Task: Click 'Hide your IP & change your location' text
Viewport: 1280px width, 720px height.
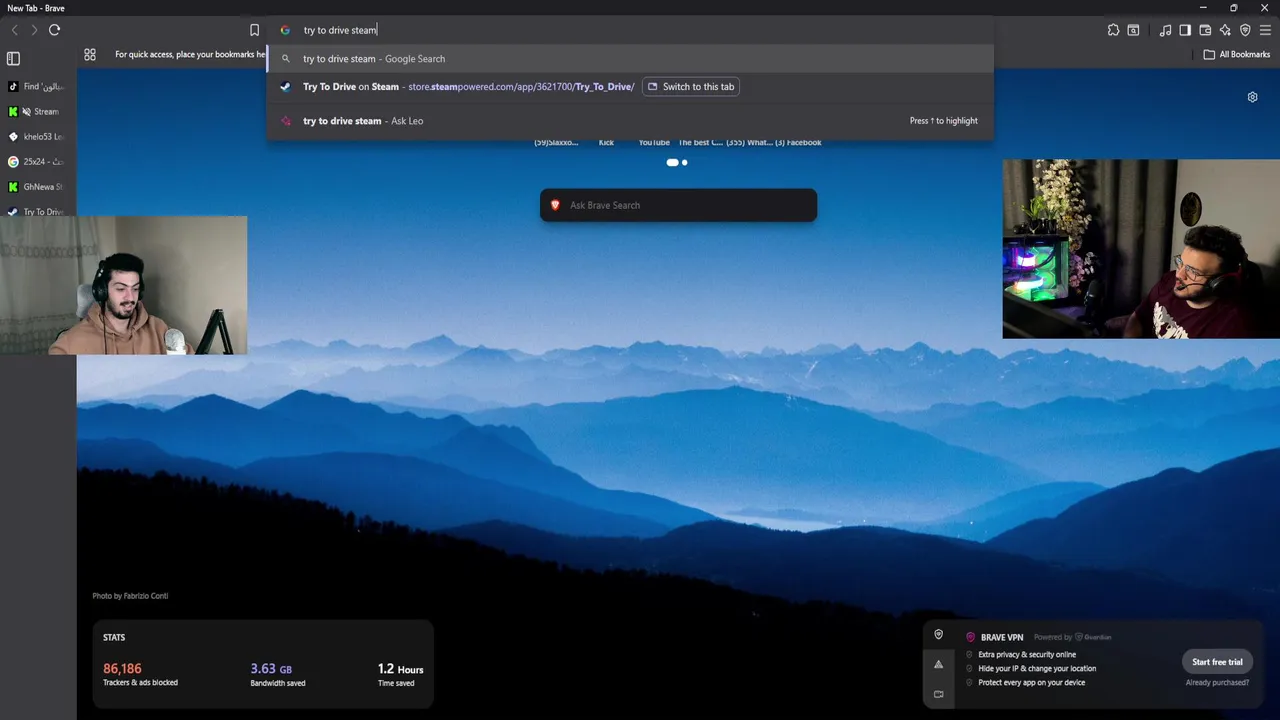Action: tap(1037, 669)
